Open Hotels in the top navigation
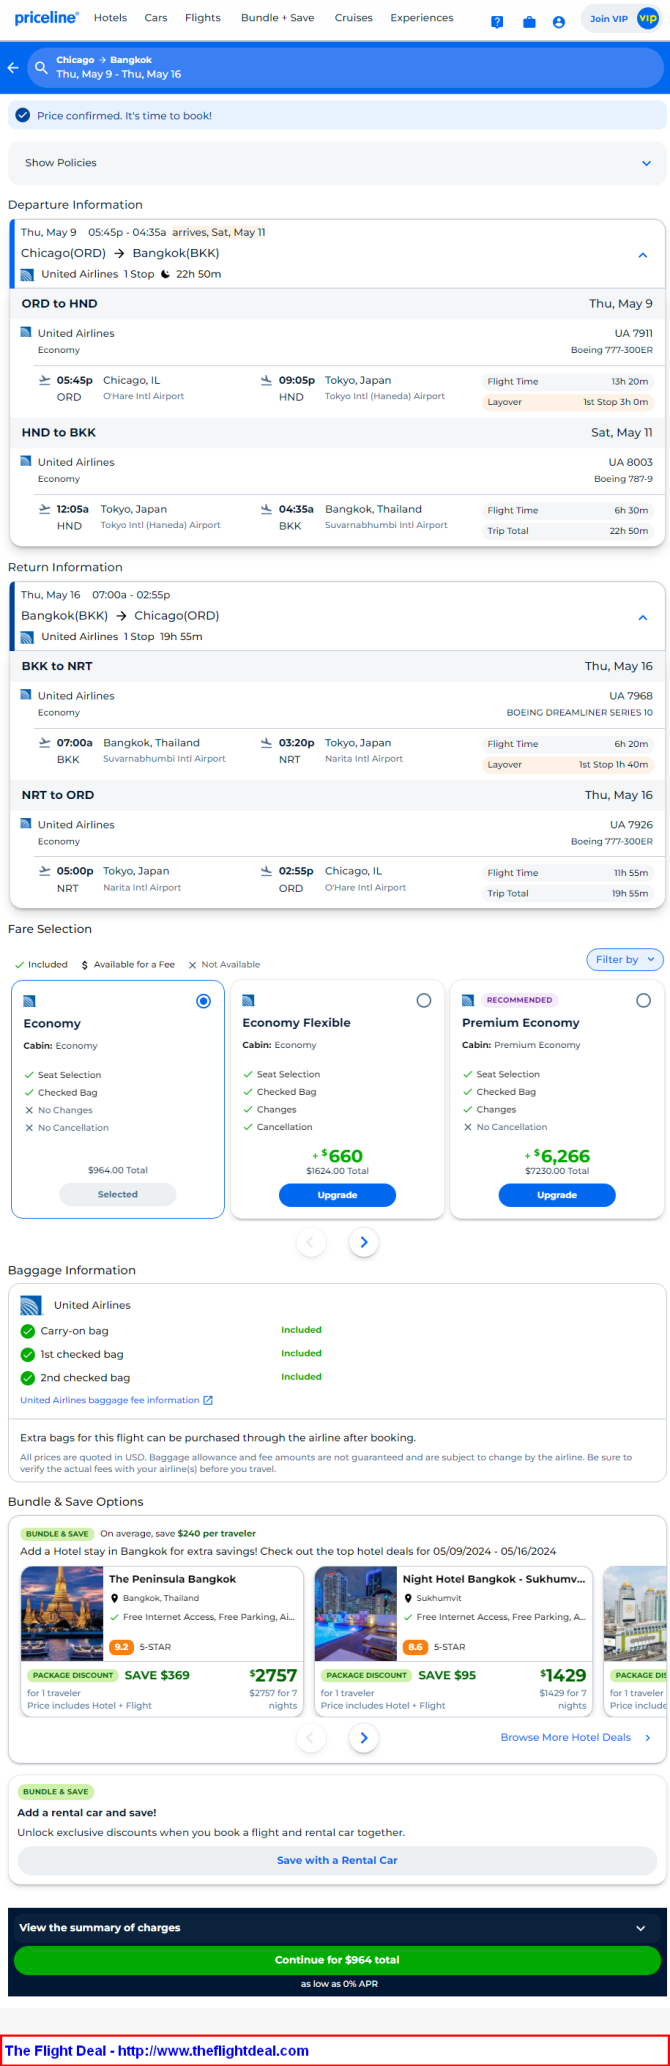This screenshot has height=2066, width=670. [x=110, y=18]
